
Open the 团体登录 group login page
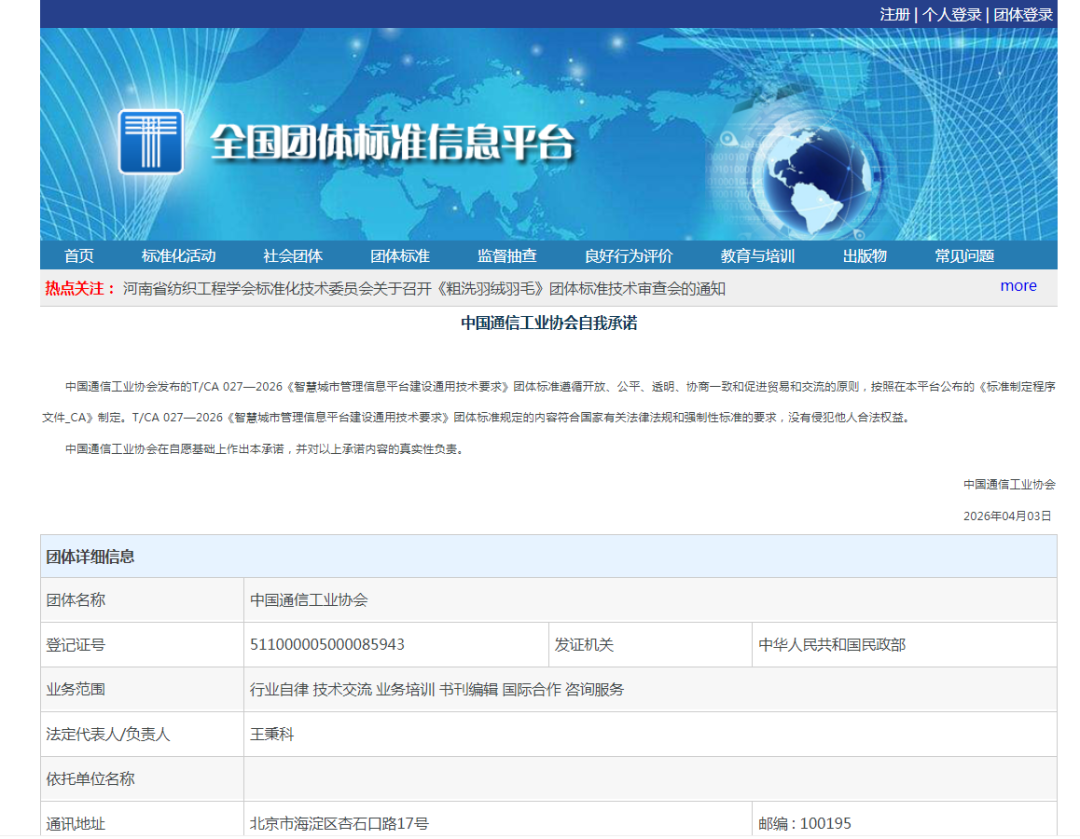coord(1023,14)
